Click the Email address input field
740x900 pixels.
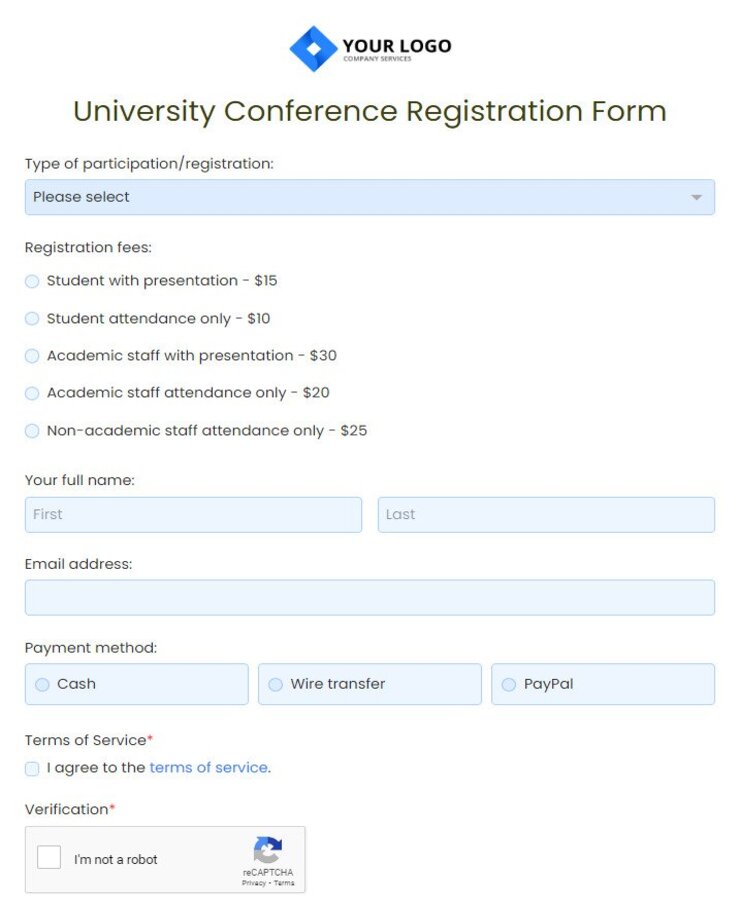tap(370, 597)
